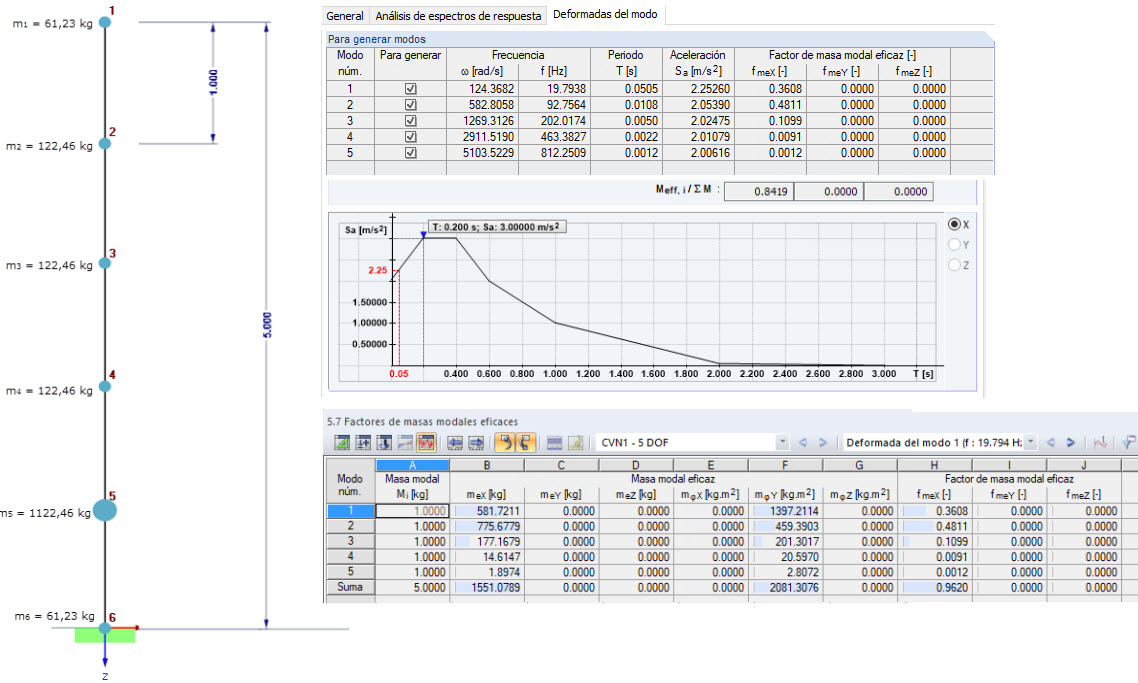Go to next load case arrow beside CVN1
This screenshot has height=683, width=1138.
[x=823, y=442]
